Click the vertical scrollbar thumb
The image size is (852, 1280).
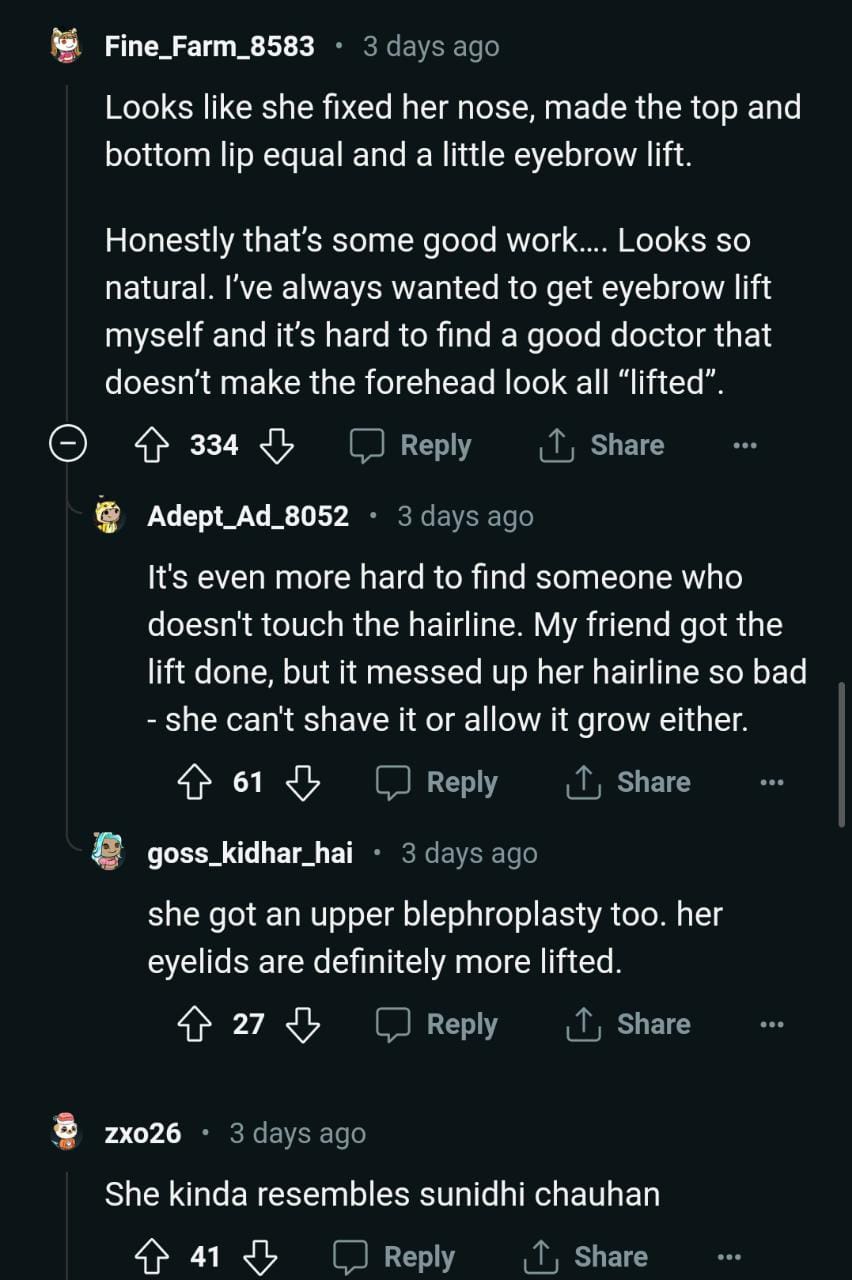pos(842,755)
